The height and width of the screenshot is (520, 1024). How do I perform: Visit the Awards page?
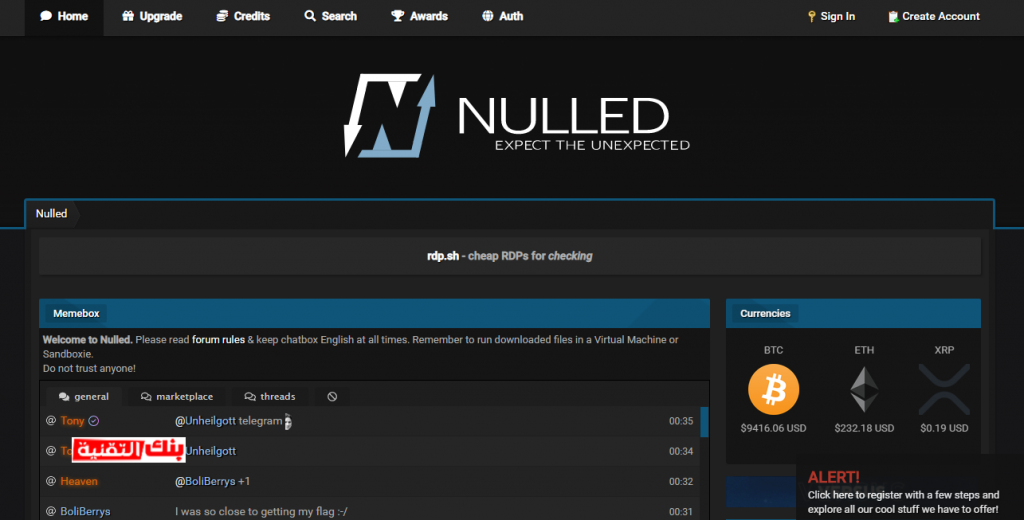pyautogui.click(x=419, y=16)
